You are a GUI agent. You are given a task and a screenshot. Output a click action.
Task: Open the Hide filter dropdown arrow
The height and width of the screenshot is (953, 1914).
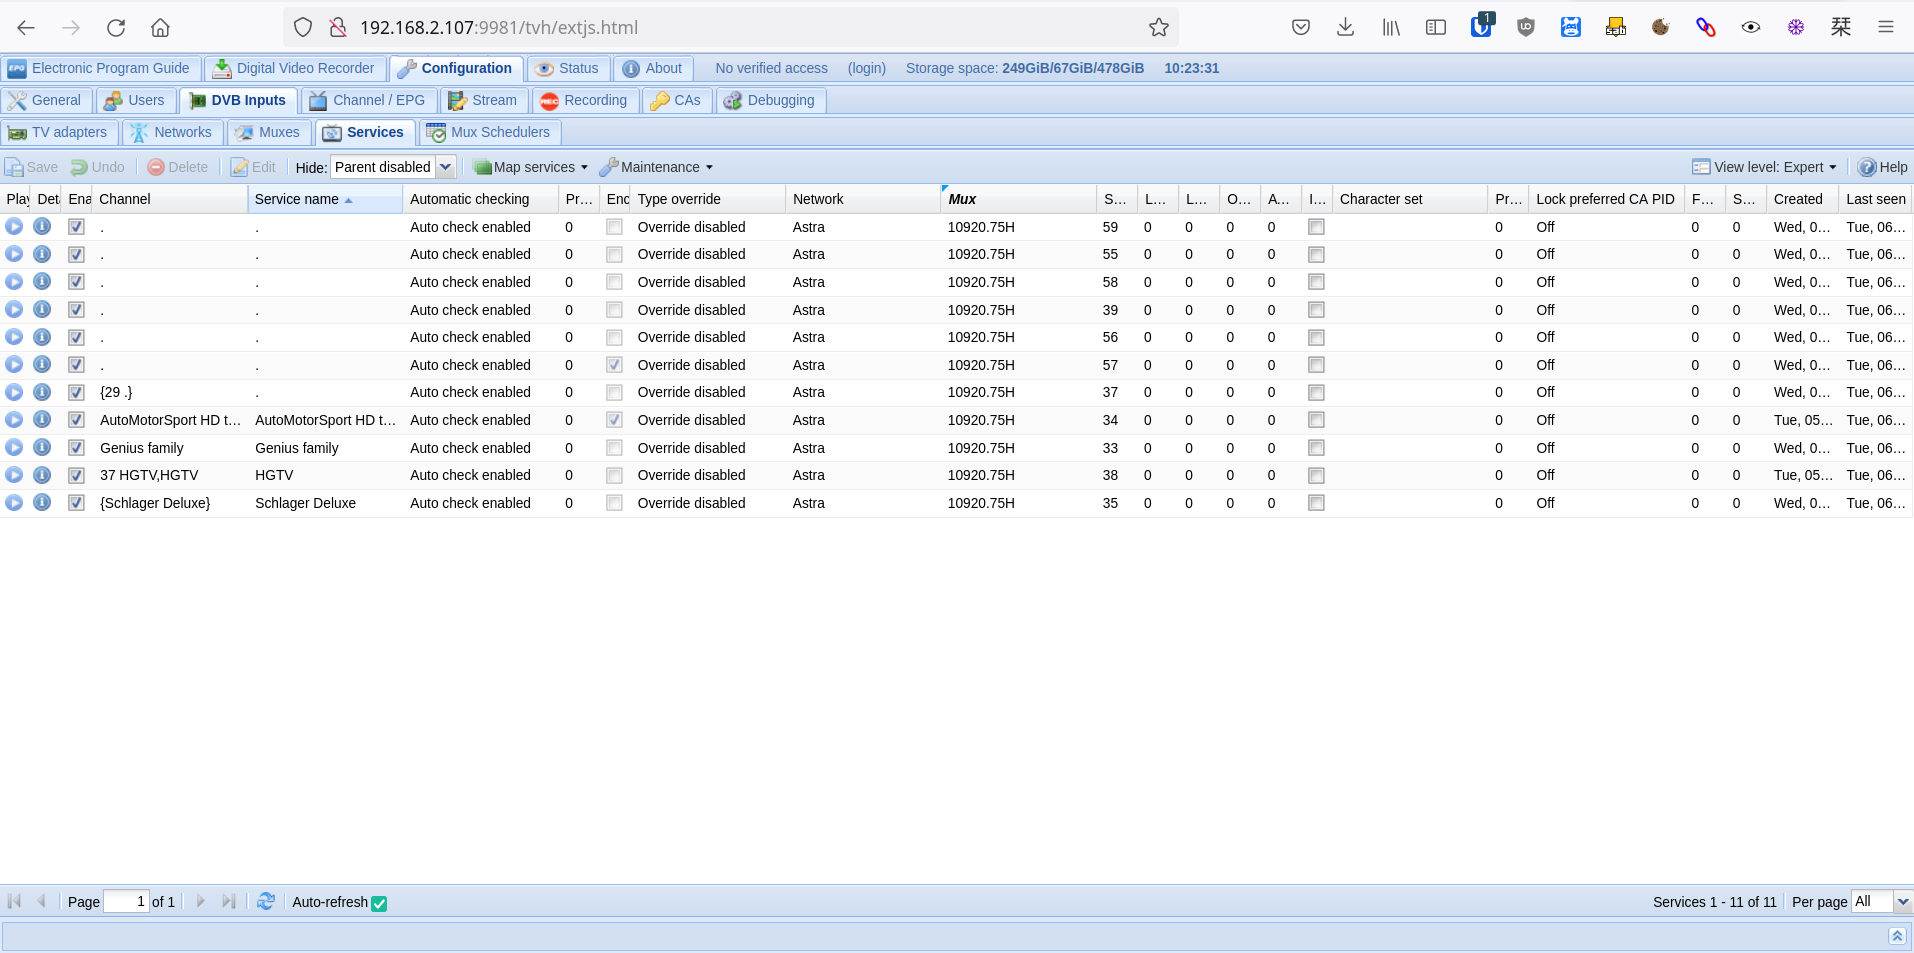click(x=446, y=167)
